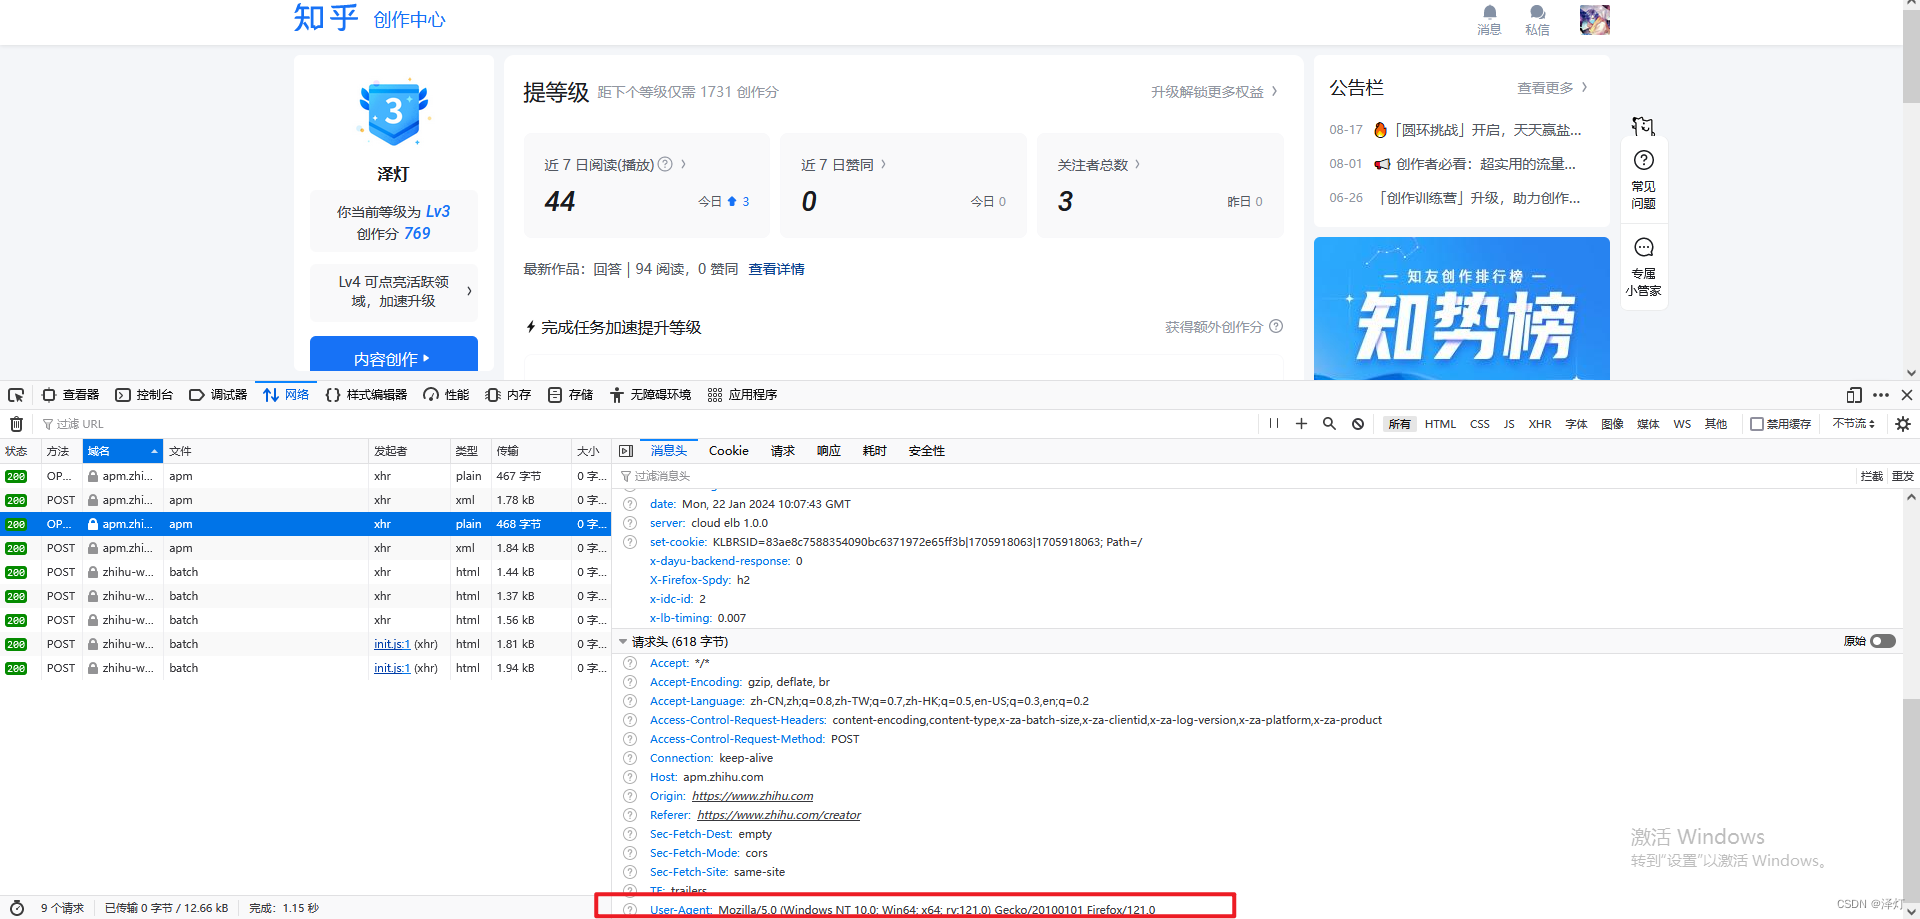
Task: Toggle the request details sidebar pane icon
Action: pos(626,451)
